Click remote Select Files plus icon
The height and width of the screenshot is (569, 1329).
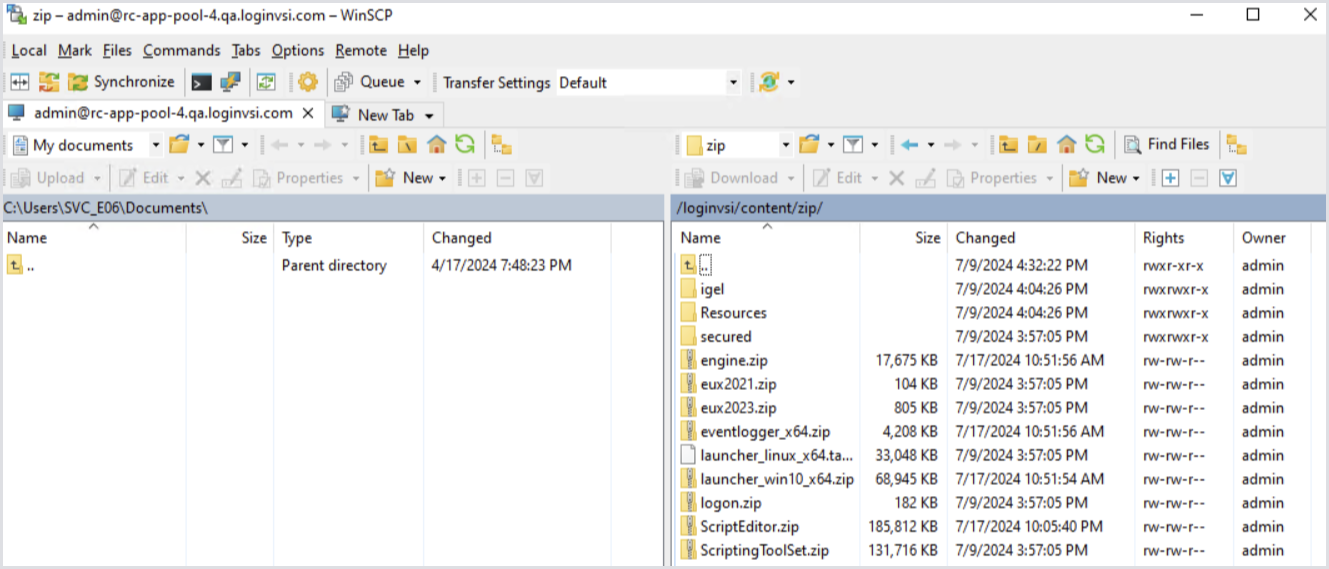(1171, 178)
